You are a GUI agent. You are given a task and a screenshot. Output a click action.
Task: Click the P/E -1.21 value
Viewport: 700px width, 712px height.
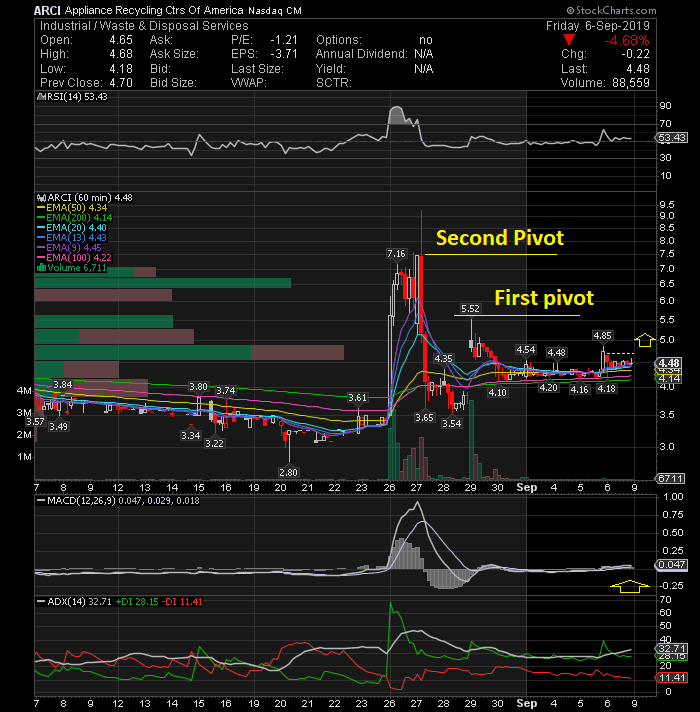point(284,40)
